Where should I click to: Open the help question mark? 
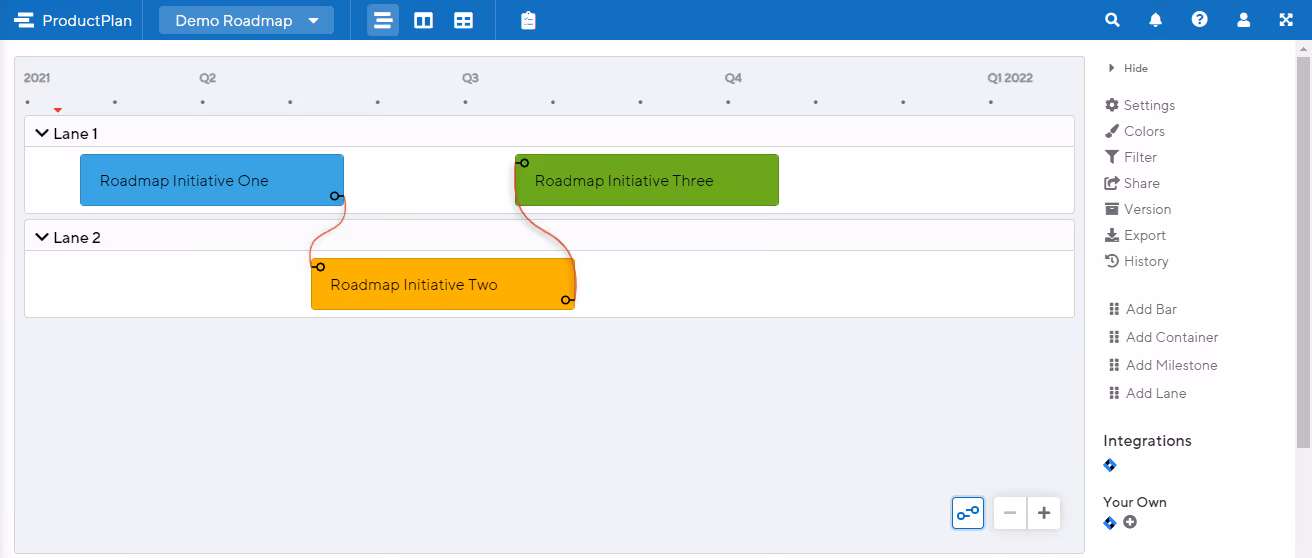click(1200, 20)
